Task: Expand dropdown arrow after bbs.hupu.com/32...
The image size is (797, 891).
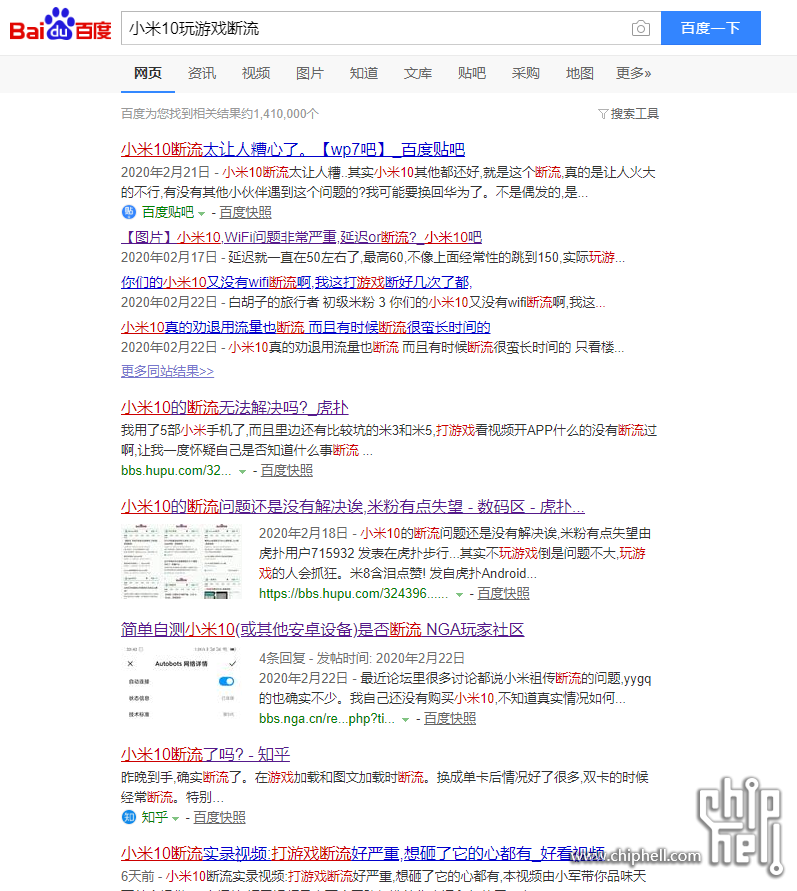Action: tap(243, 472)
